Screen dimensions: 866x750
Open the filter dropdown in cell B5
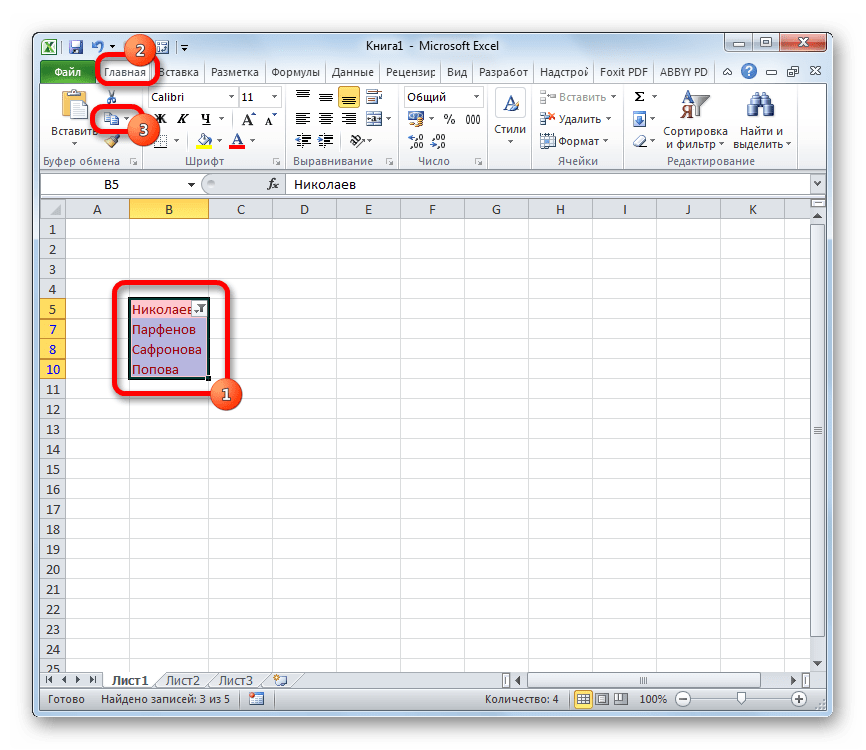coord(200,309)
